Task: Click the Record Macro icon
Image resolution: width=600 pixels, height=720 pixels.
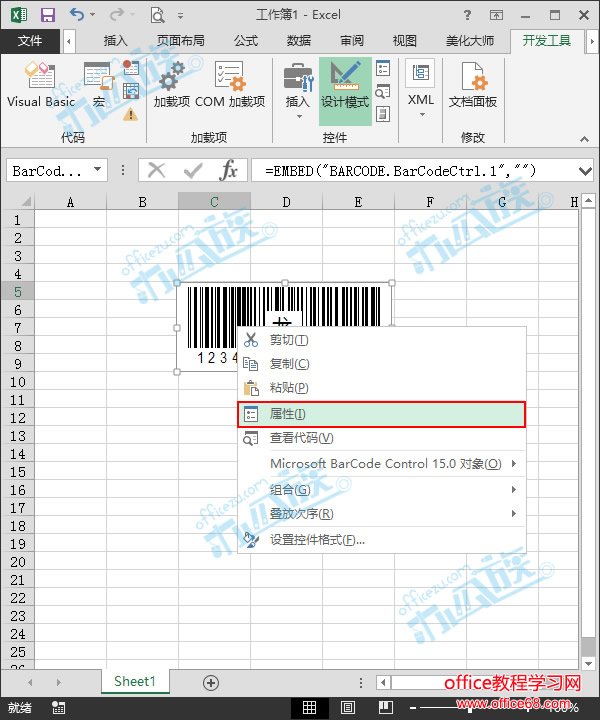Action: [131, 68]
